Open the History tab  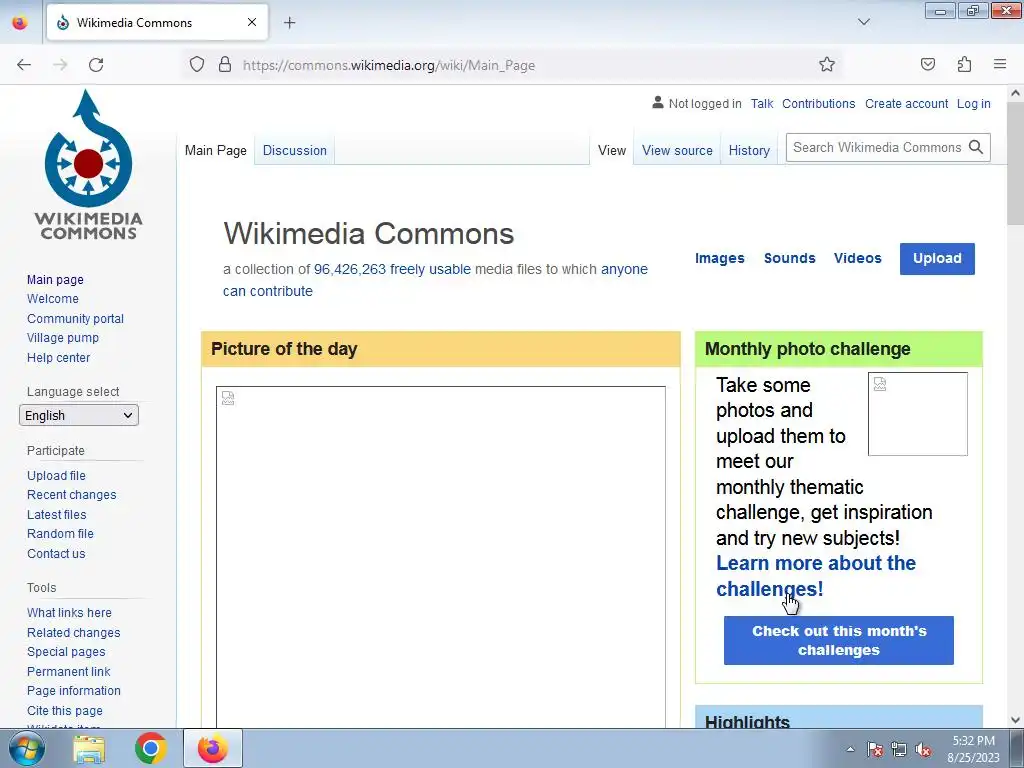coord(749,150)
